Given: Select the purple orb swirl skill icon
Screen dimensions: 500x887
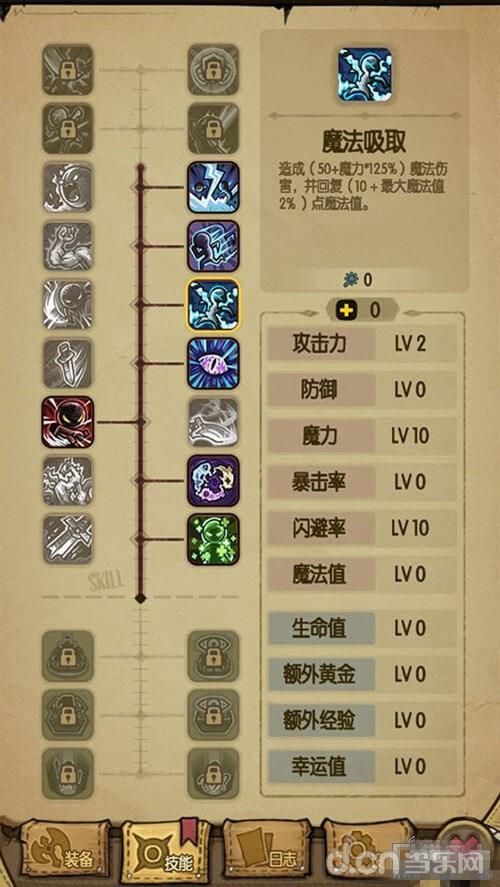Looking at the screenshot, I should tap(213, 480).
